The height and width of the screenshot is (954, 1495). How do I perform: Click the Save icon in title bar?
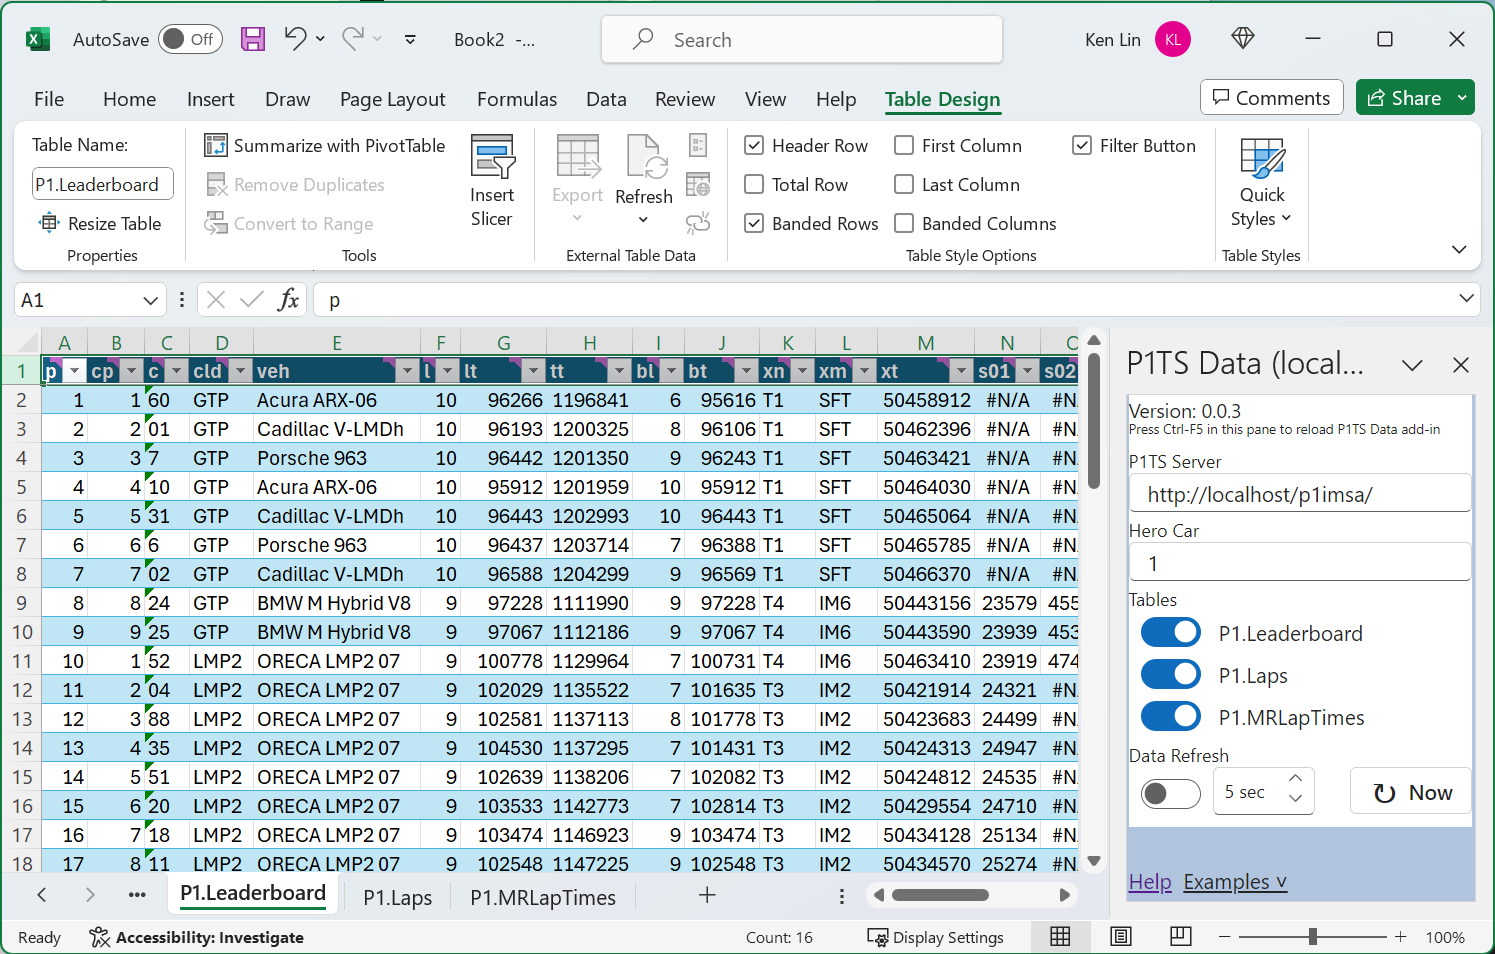tap(253, 39)
